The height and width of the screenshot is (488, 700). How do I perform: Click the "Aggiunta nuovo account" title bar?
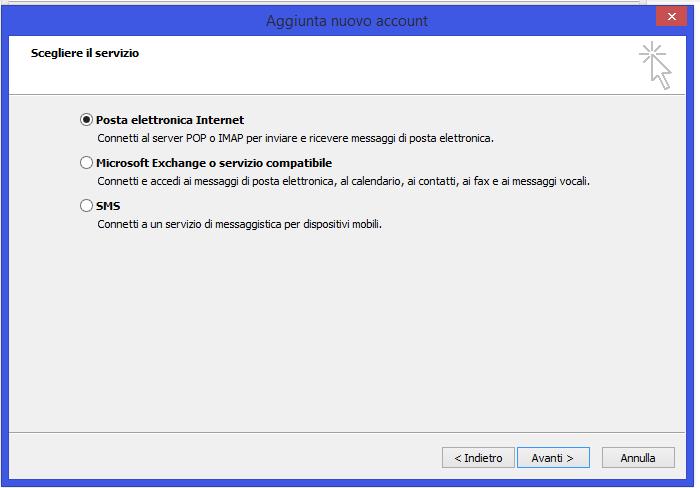click(347, 21)
